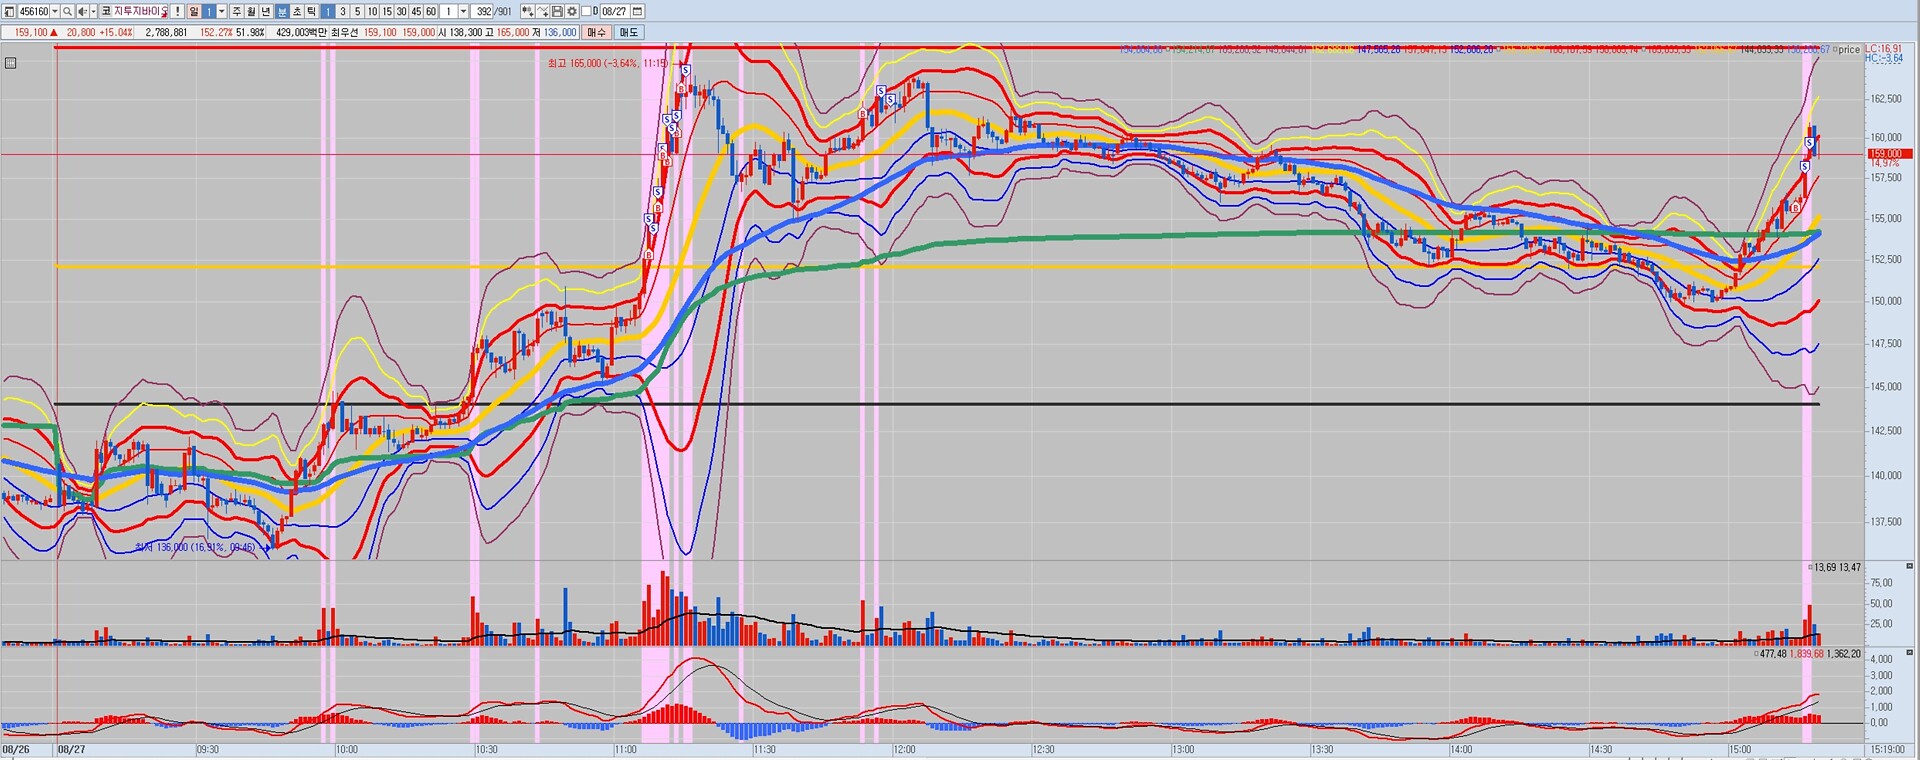Viewport: 1920px width, 760px height.
Task: Select the 주 weekly chart period
Action: (237, 11)
